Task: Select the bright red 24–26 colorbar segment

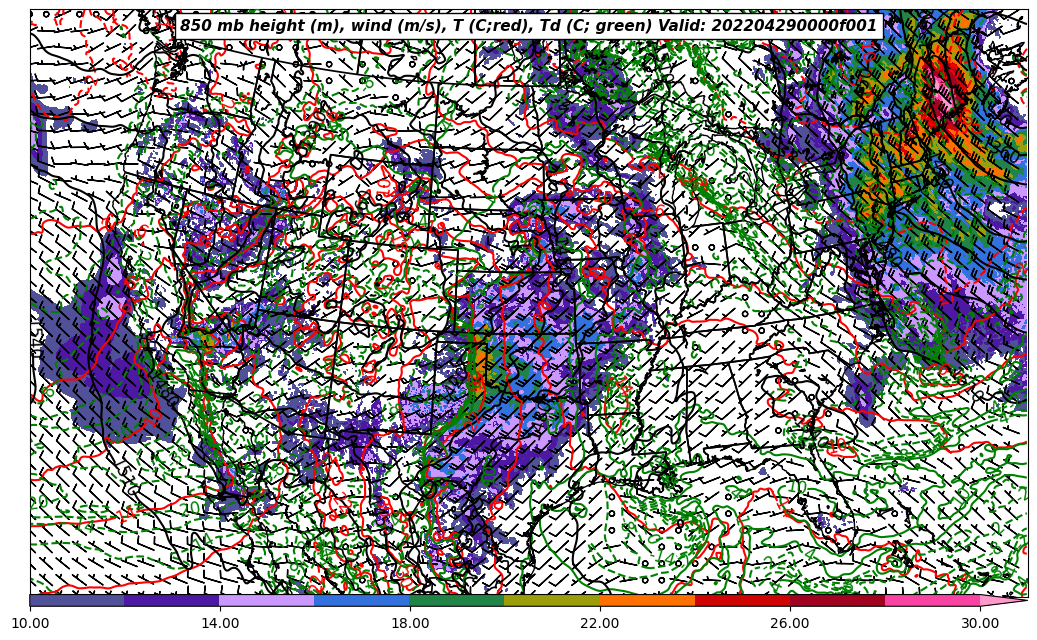Action: point(742,601)
